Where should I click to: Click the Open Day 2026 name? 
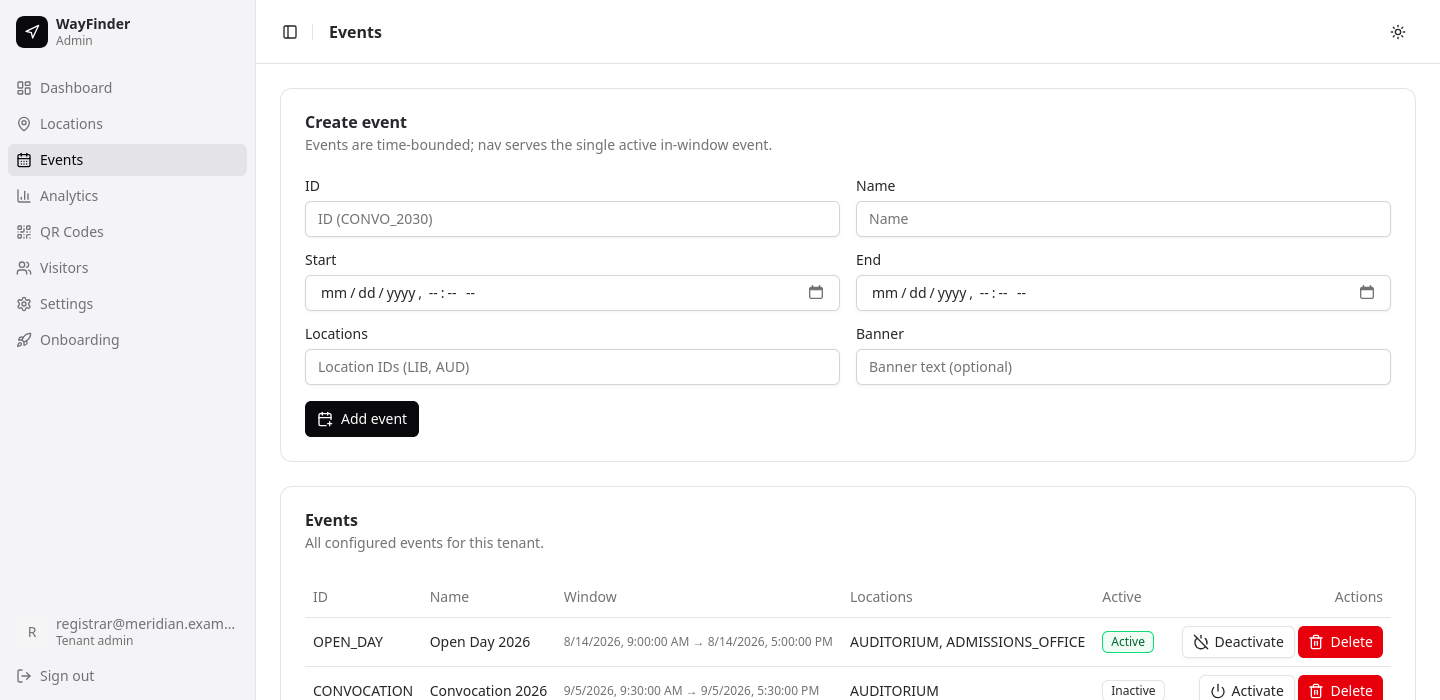pos(480,642)
